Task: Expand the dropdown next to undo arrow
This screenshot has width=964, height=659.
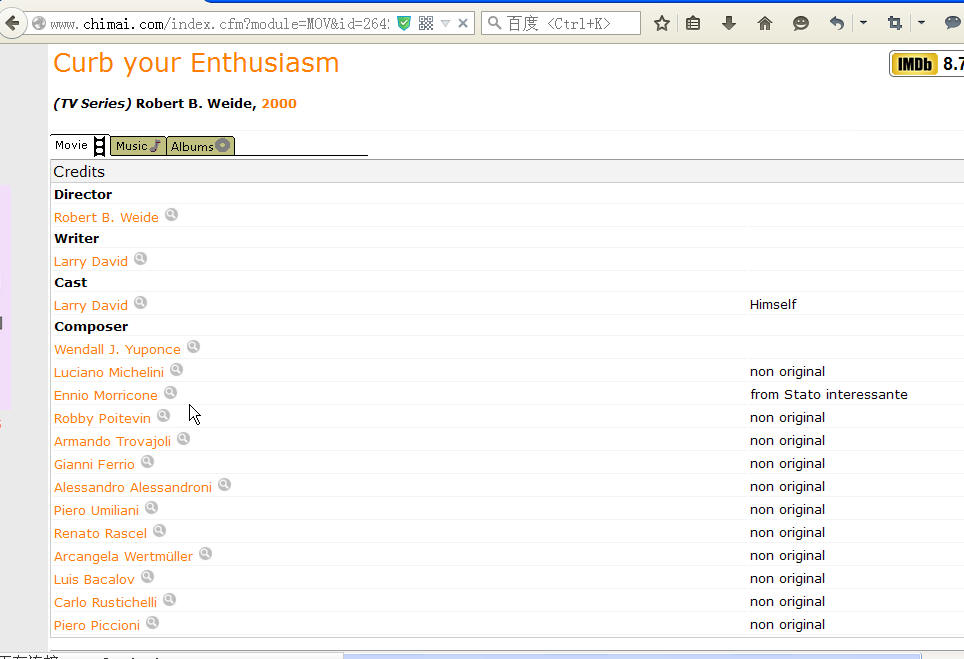Action: pyautogui.click(x=863, y=23)
